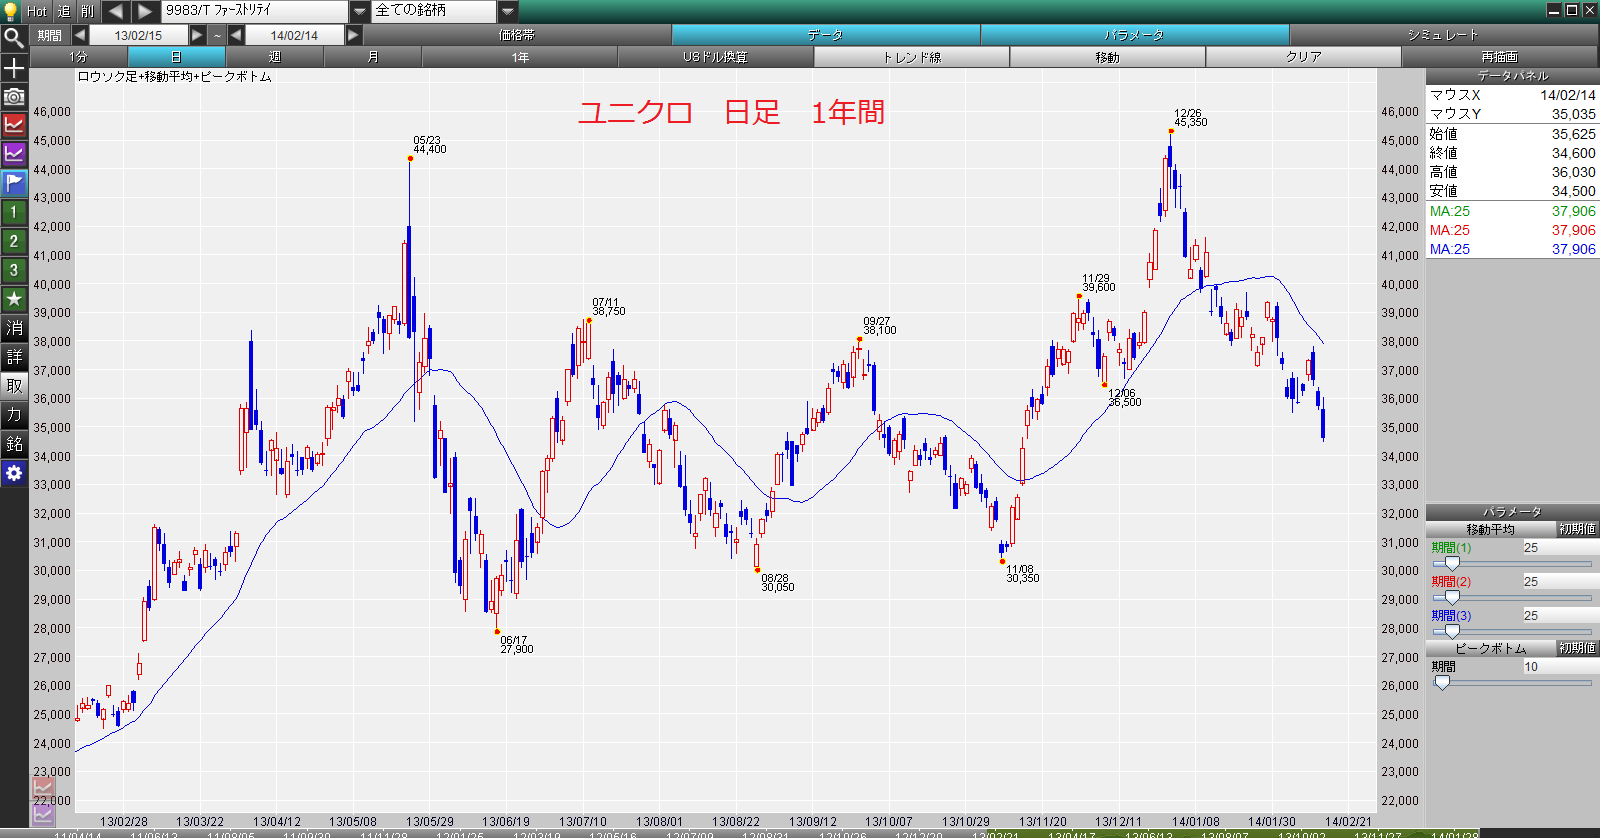This screenshot has width=1608, height=838.
Task: Click the クリア clear button
Action: click(1304, 57)
